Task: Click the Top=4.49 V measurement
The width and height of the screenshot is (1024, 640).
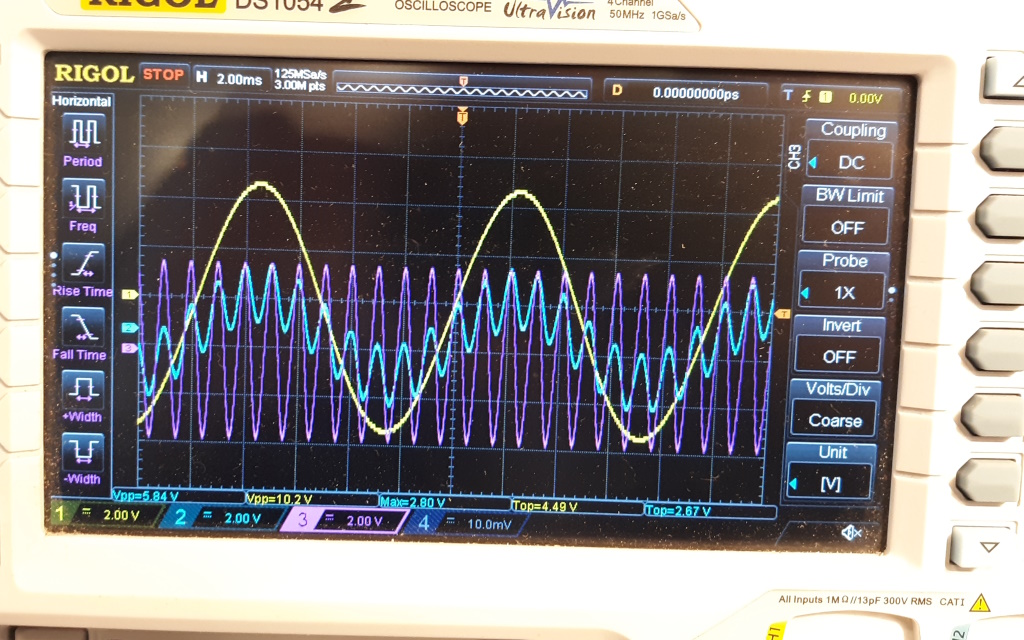Action: click(x=545, y=506)
